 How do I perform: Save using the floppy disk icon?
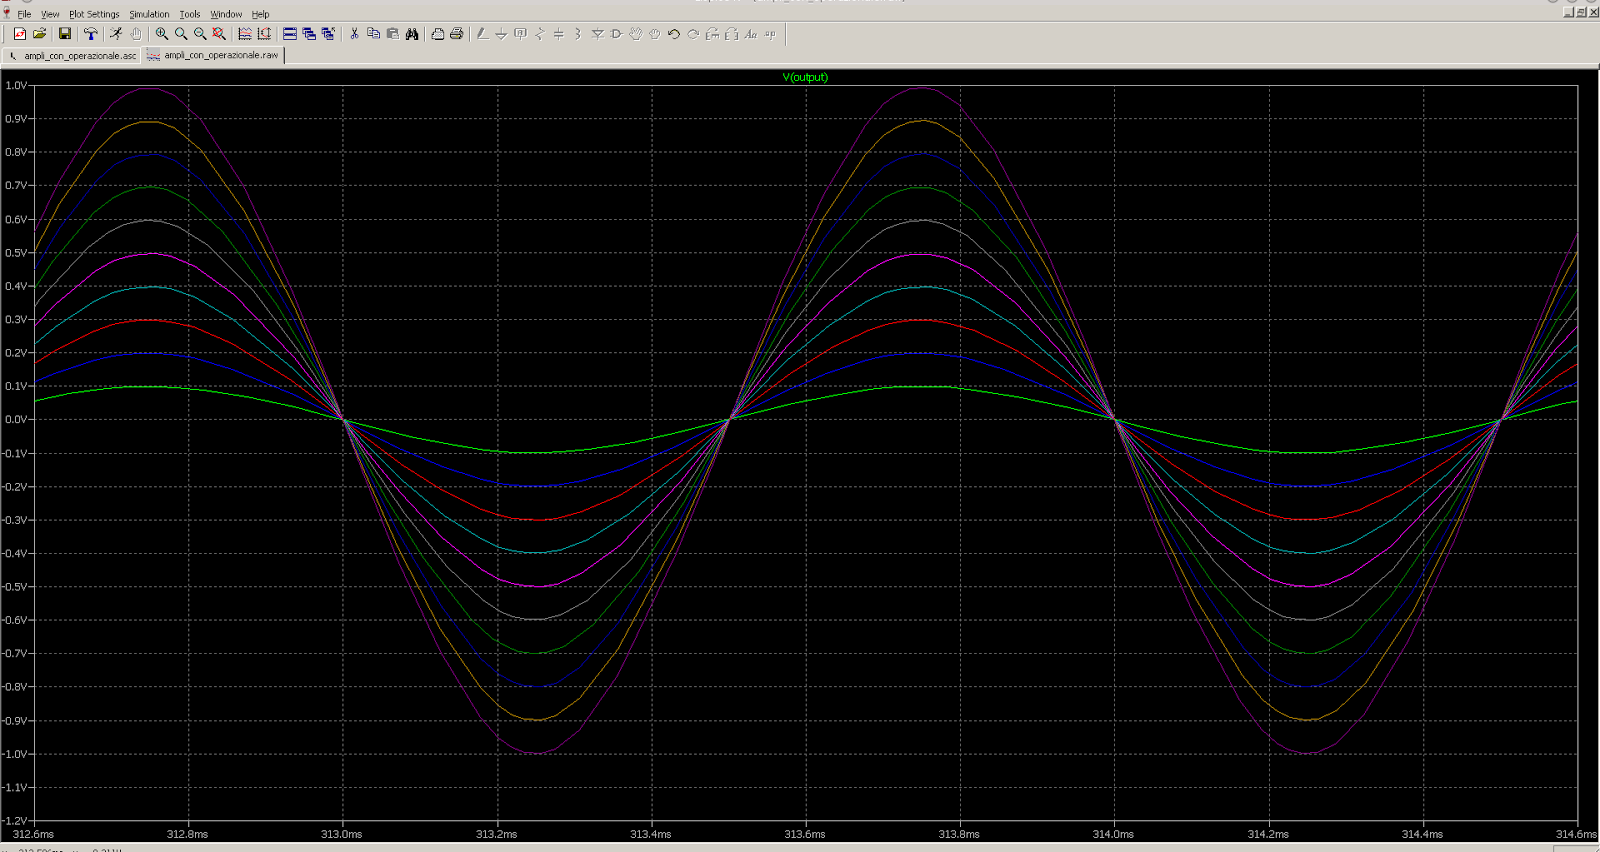point(65,34)
